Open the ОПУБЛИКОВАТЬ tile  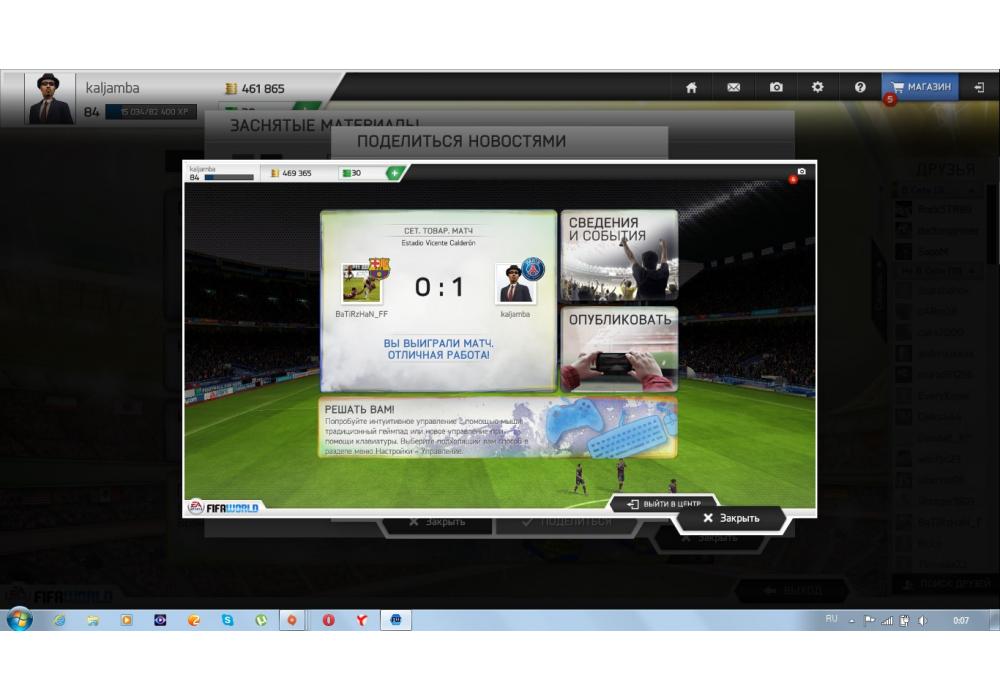pyautogui.click(x=619, y=349)
